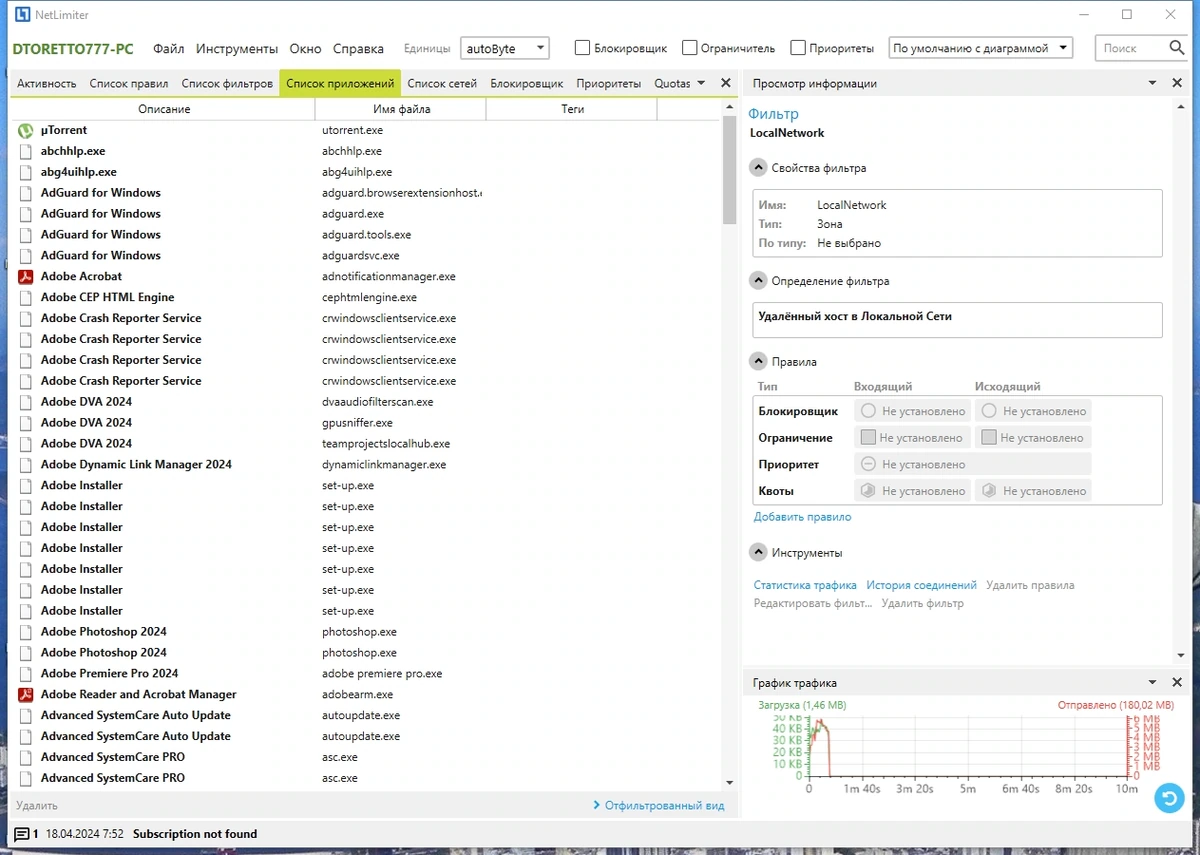Click the search magnifier icon
Viewport: 1200px width, 855px height.
pyautogui.click(x=1176, y=47)
